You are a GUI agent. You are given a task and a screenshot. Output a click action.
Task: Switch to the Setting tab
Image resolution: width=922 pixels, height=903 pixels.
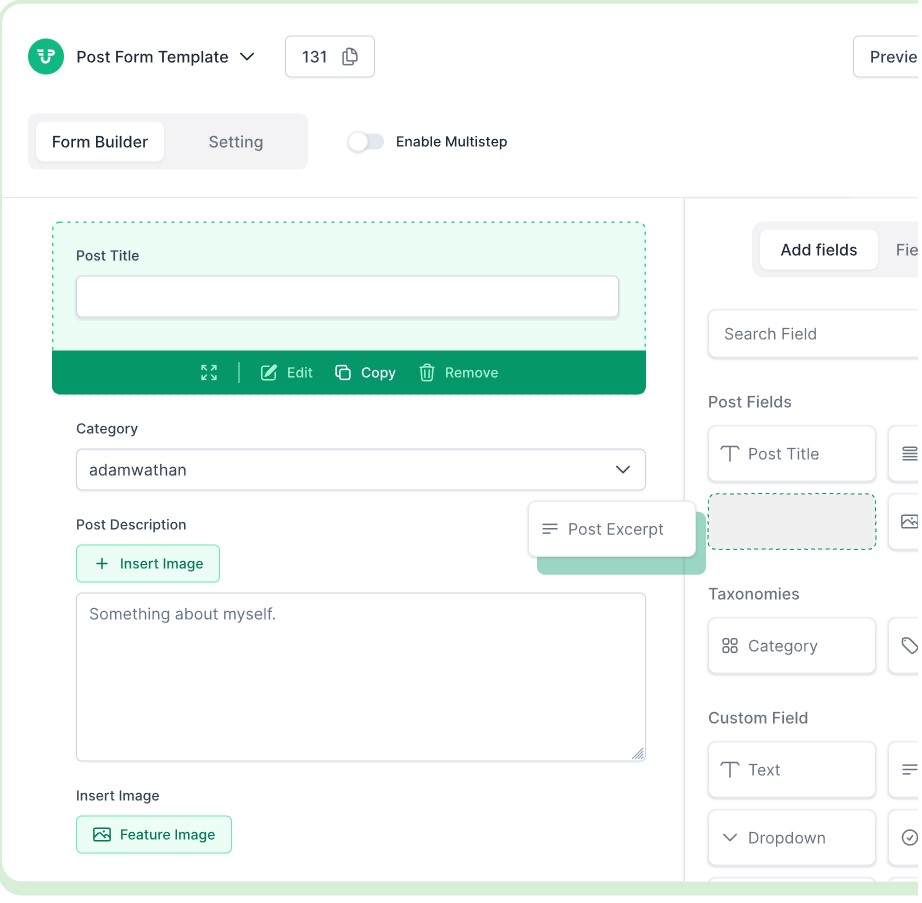point(235,141)
